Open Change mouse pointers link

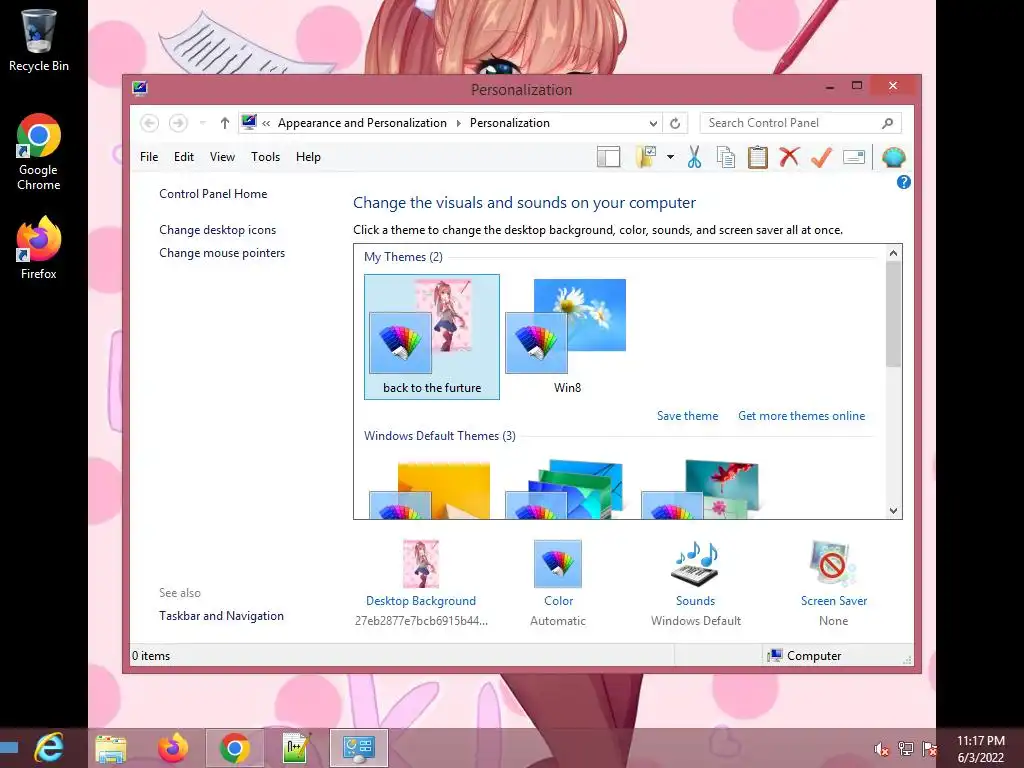pos(222,253)
